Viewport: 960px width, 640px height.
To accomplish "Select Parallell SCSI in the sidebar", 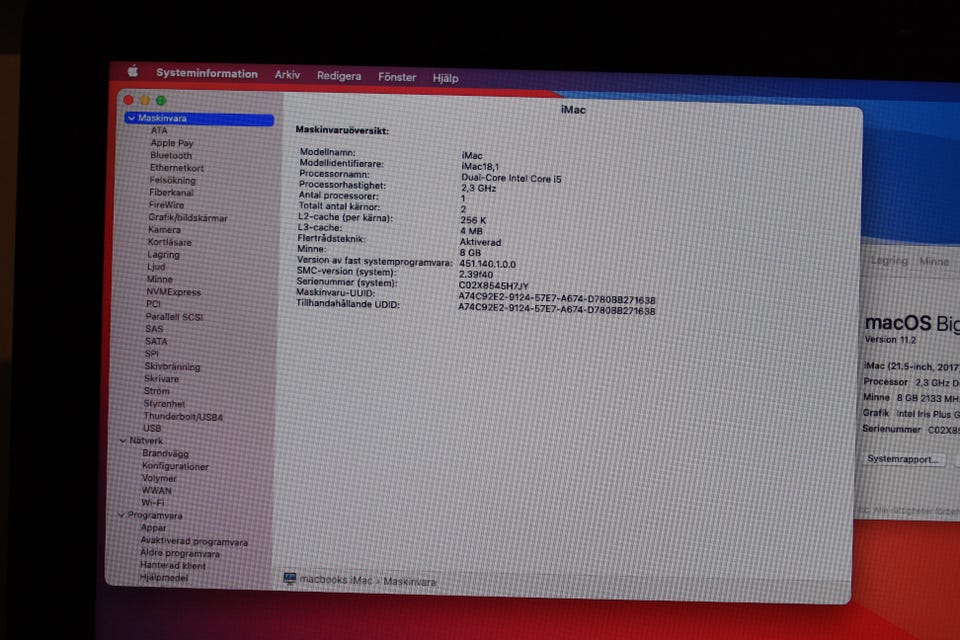I will (174, 317).
